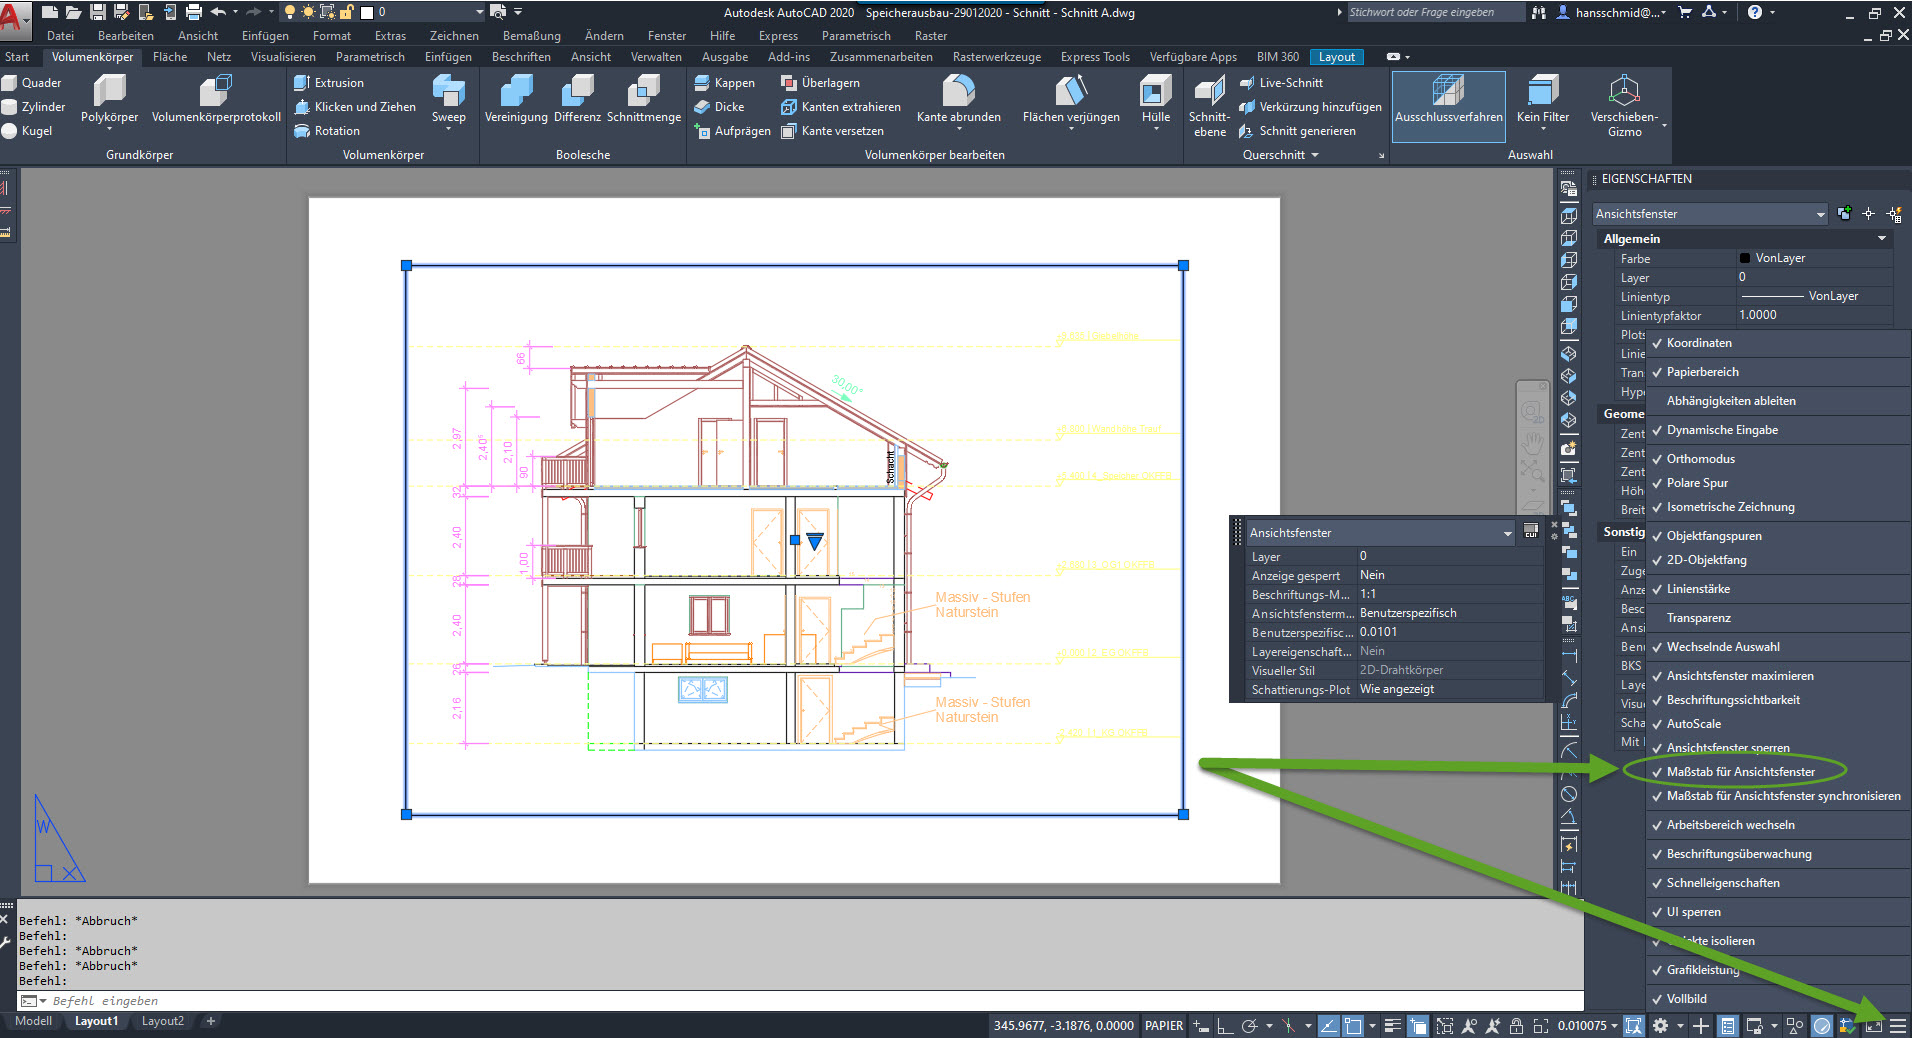Activate the Rotation solid tool
This screenshot has width=1912, height=1038.
point(327,131)
